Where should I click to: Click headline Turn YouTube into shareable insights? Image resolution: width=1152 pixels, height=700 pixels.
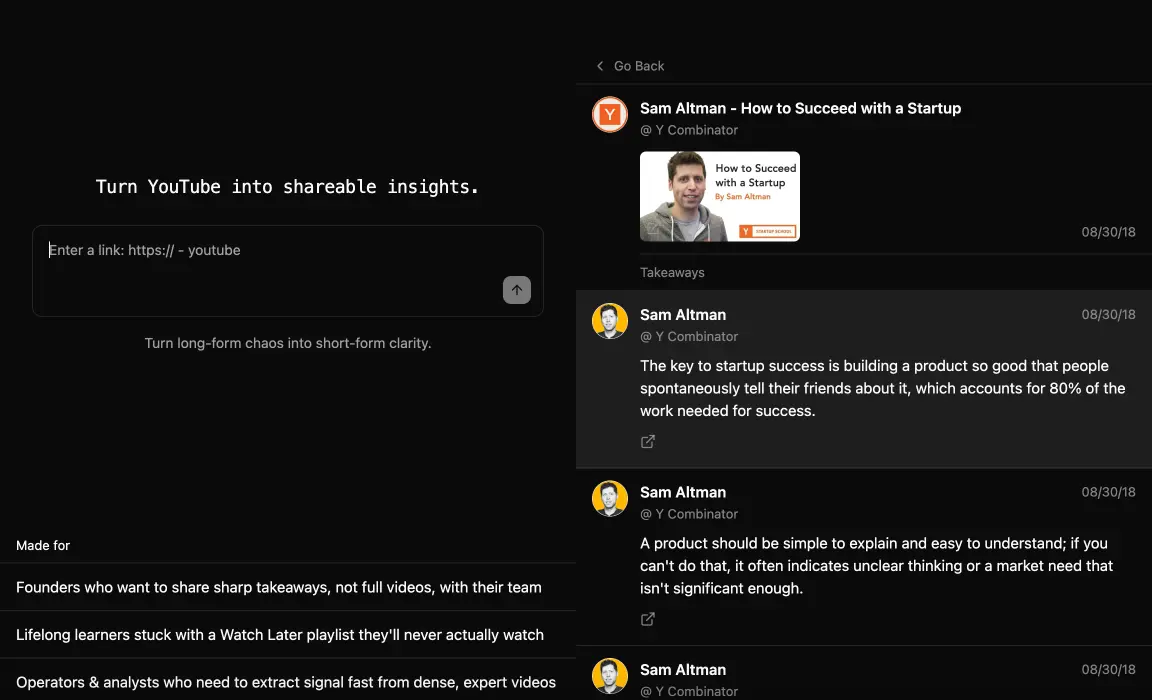[x=287, y=187]
